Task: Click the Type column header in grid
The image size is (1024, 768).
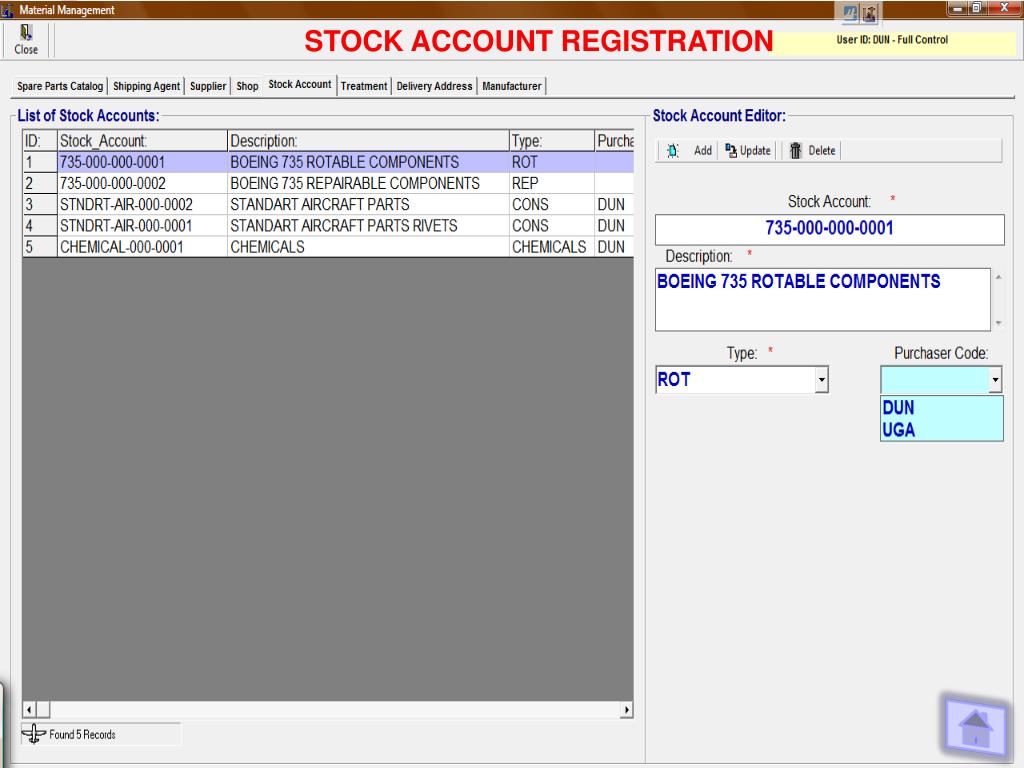Action: (x=552, y=141)
